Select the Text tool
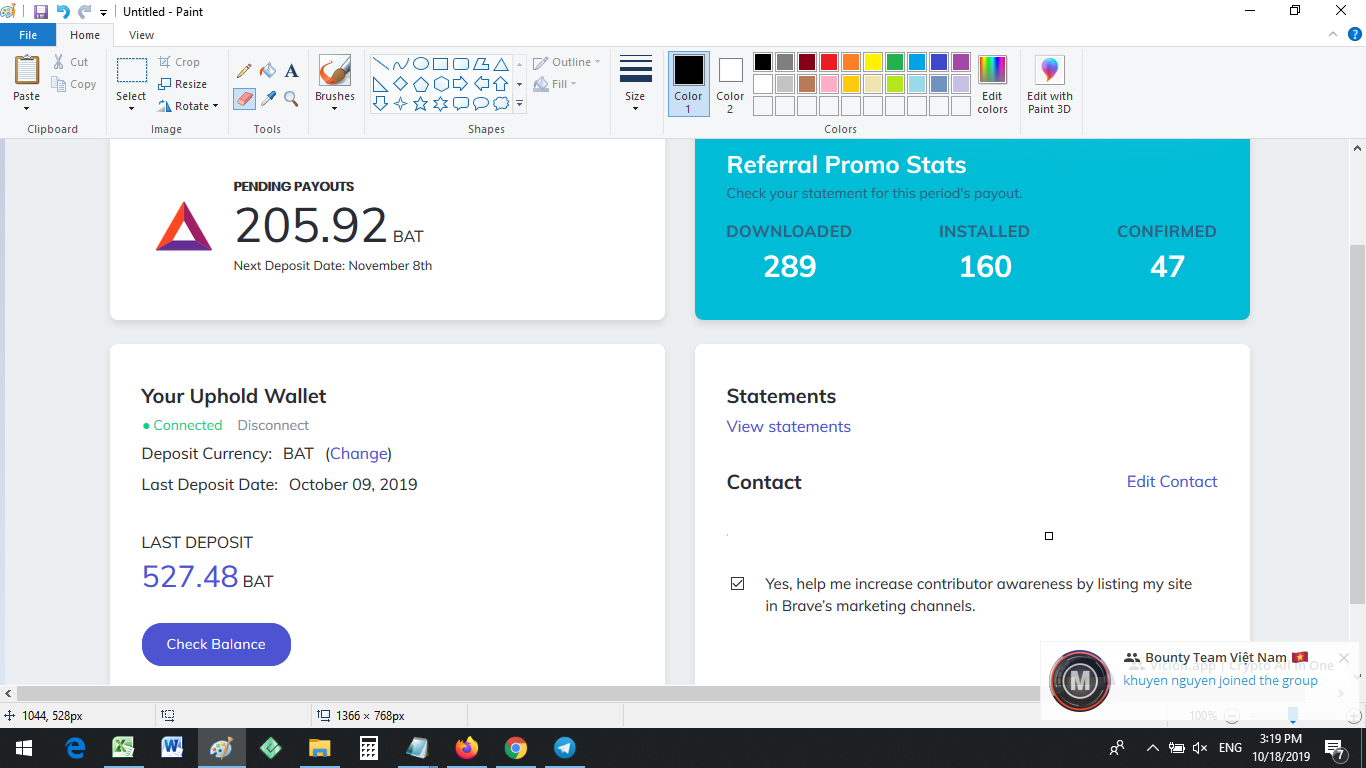The height and width of the screenshot is (768, 1366). 291,71
